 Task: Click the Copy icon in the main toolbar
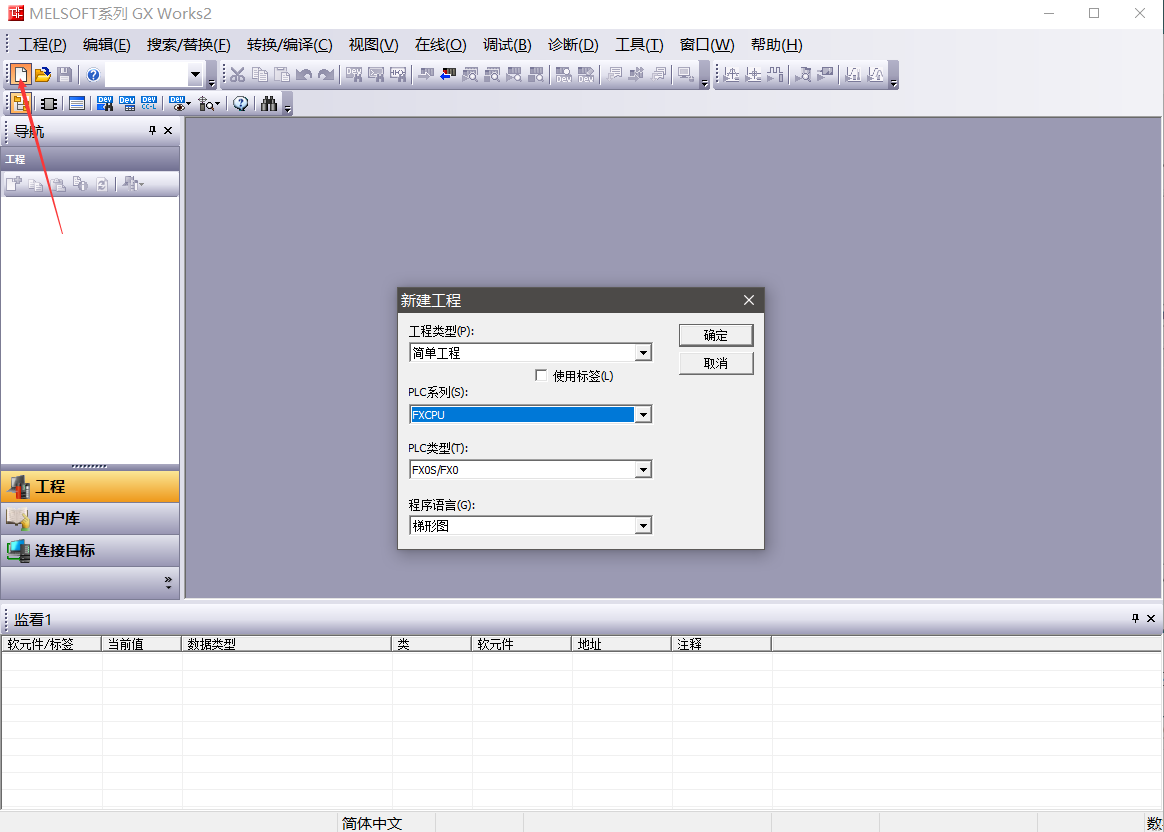click(x=260, y=74)
